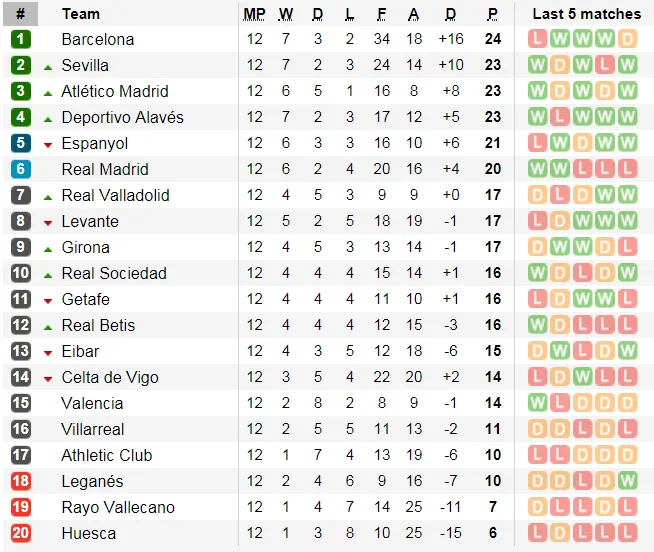Sort table by P points column header

pyautogui.click(x=493, y=14)
